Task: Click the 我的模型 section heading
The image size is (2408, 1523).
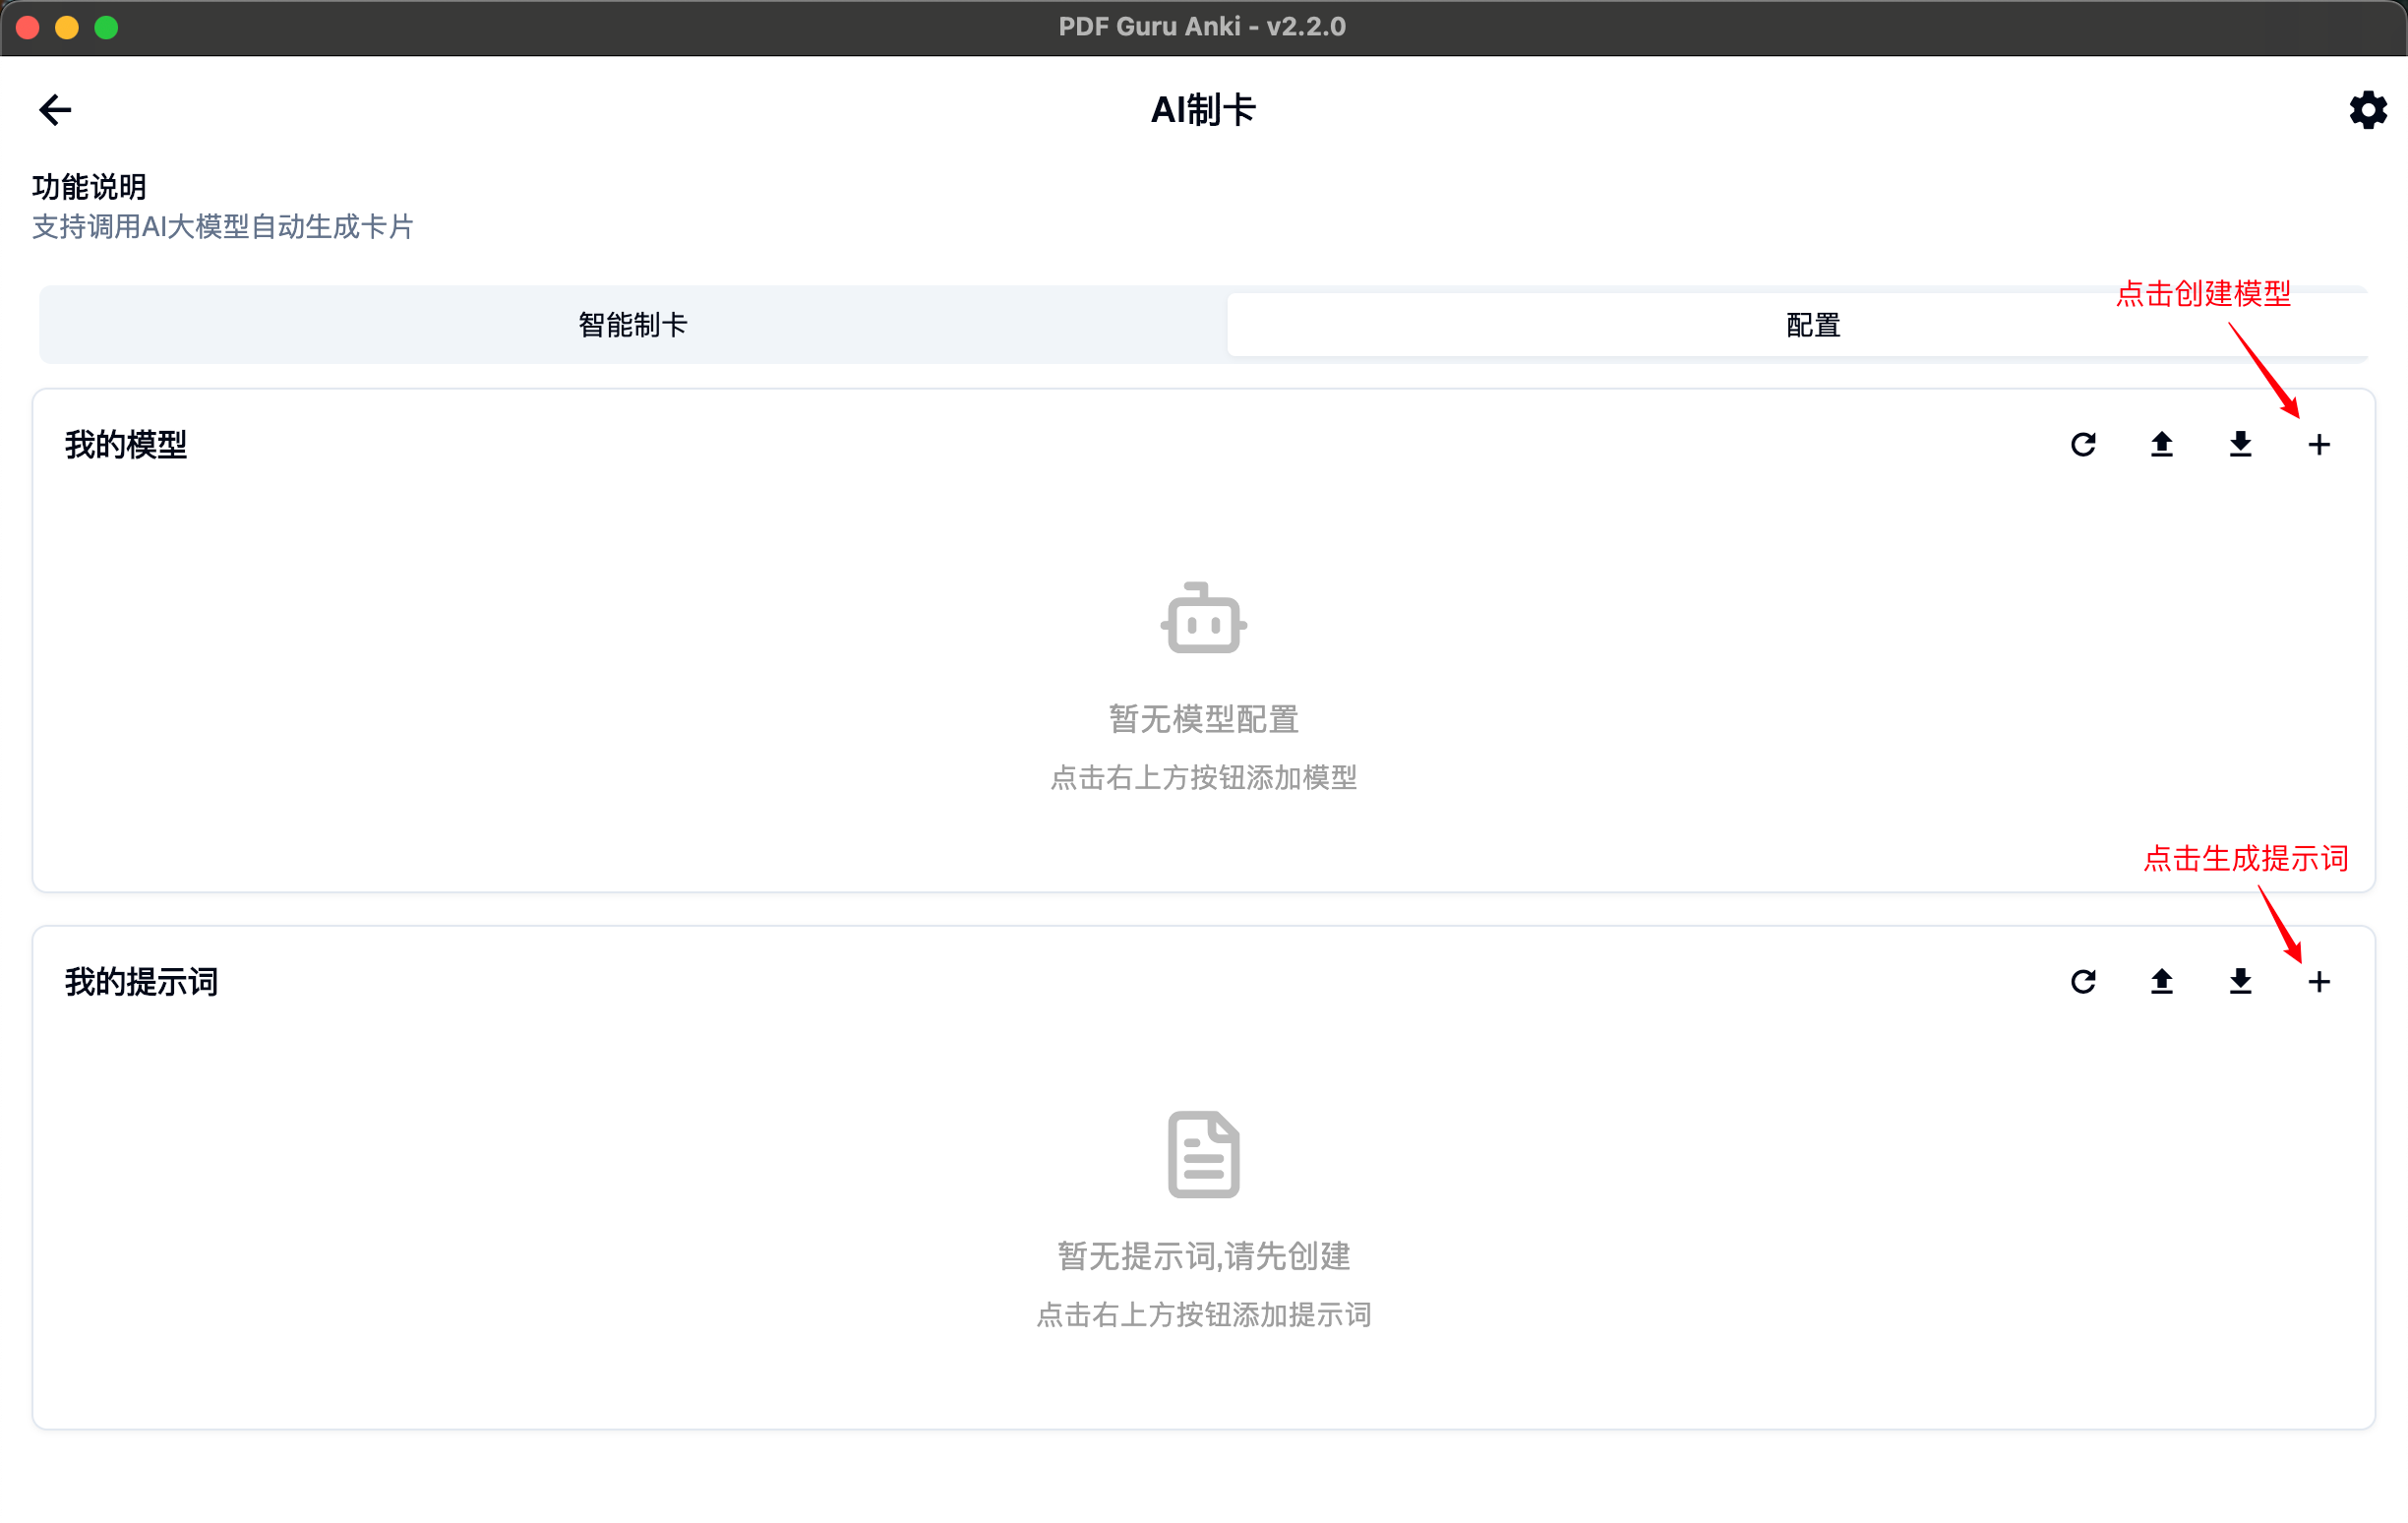Action: tap(126, 444)
